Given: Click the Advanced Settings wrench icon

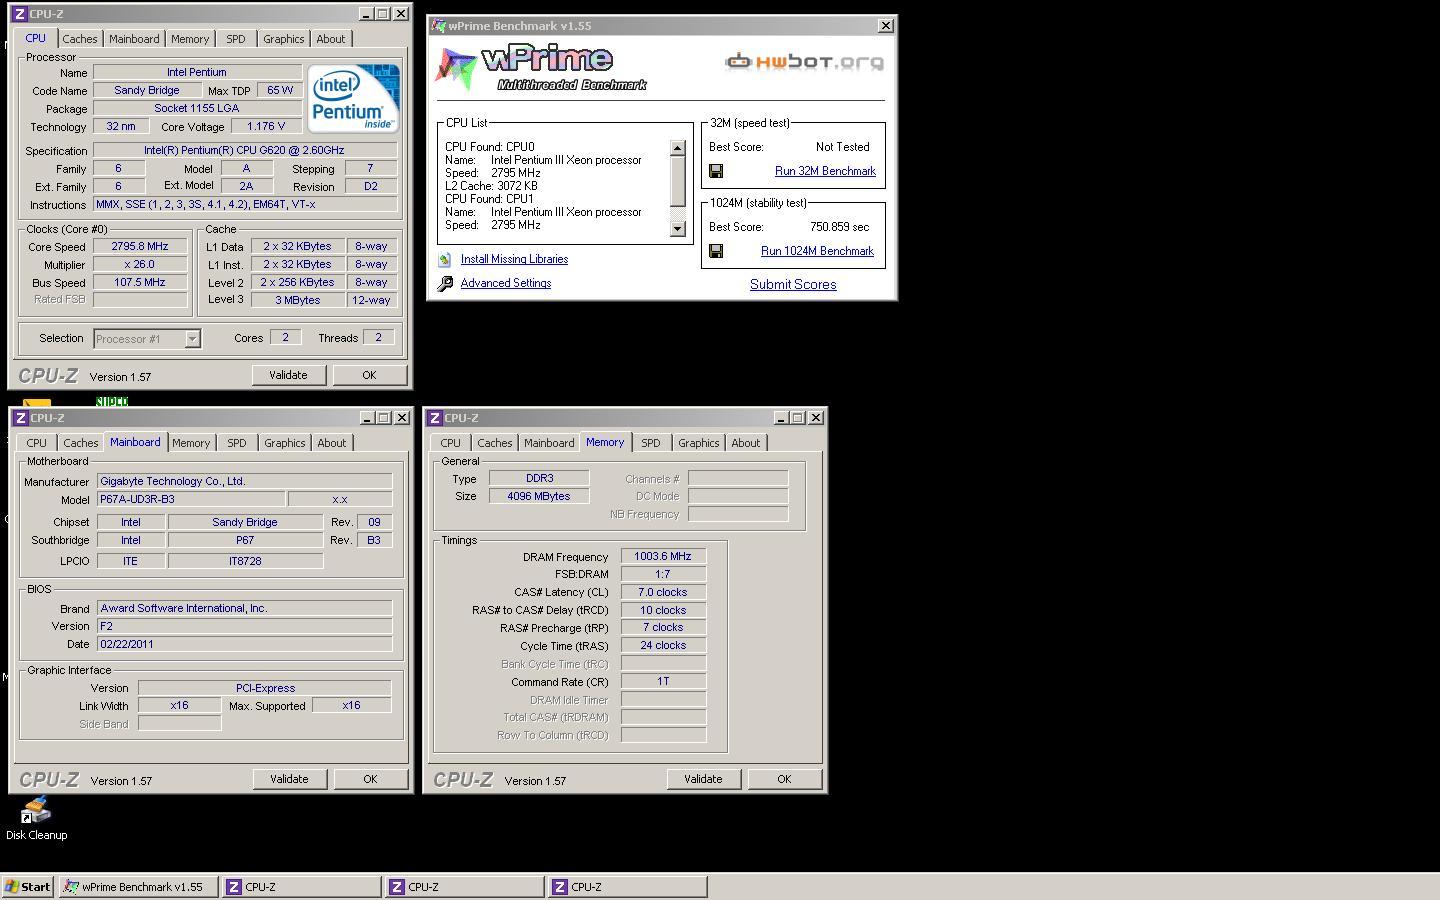Looking at the screenshot, I should (x=445, y=284).
